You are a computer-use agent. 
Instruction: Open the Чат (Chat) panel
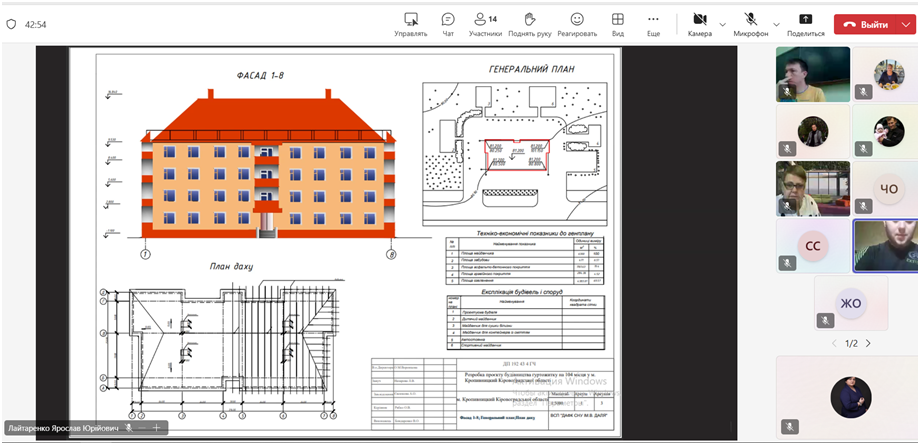(x=448, y=23)
